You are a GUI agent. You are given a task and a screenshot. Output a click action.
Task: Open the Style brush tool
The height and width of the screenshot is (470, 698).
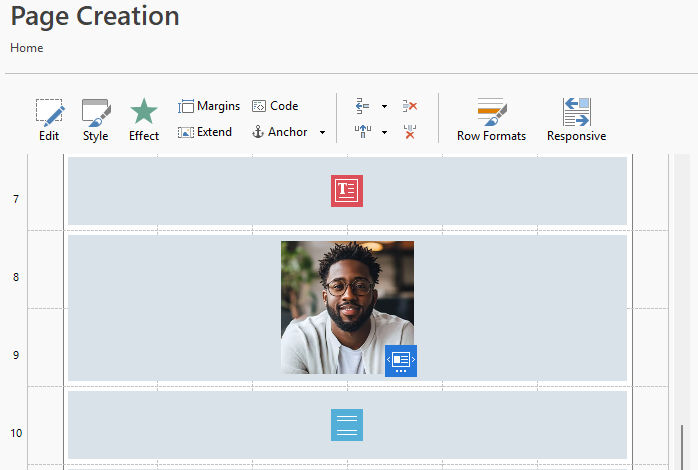[x=96, y=119]
